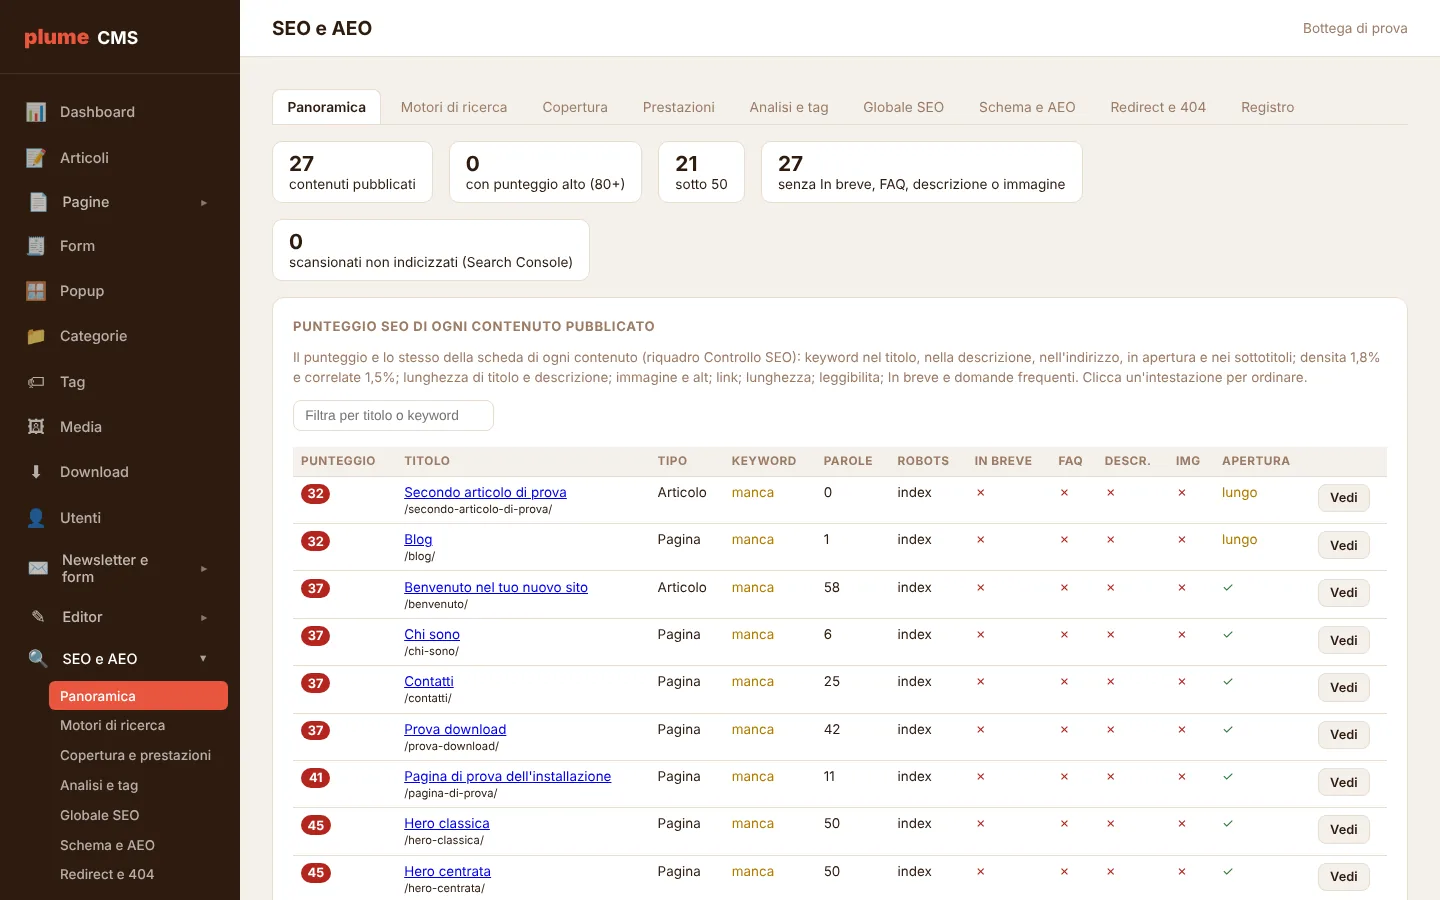Open Copertura e prestazioni sidebar item
Viewport: 1440px width, 900px height.
point(138,755)
